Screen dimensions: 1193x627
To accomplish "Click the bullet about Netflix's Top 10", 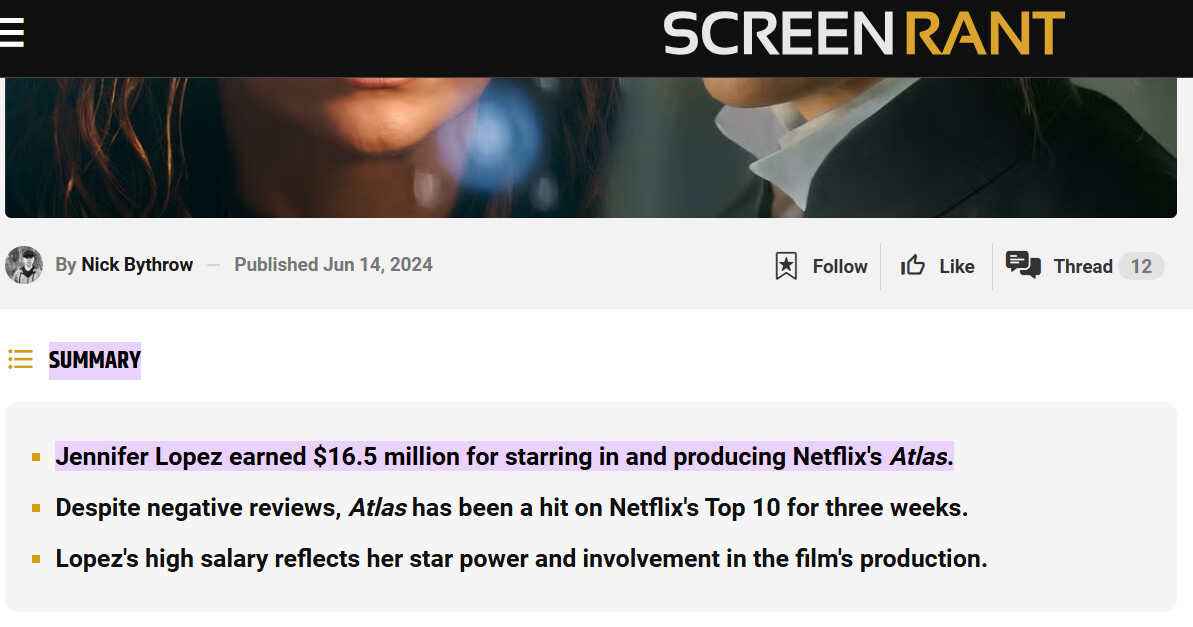I will (x=511, y=508).
